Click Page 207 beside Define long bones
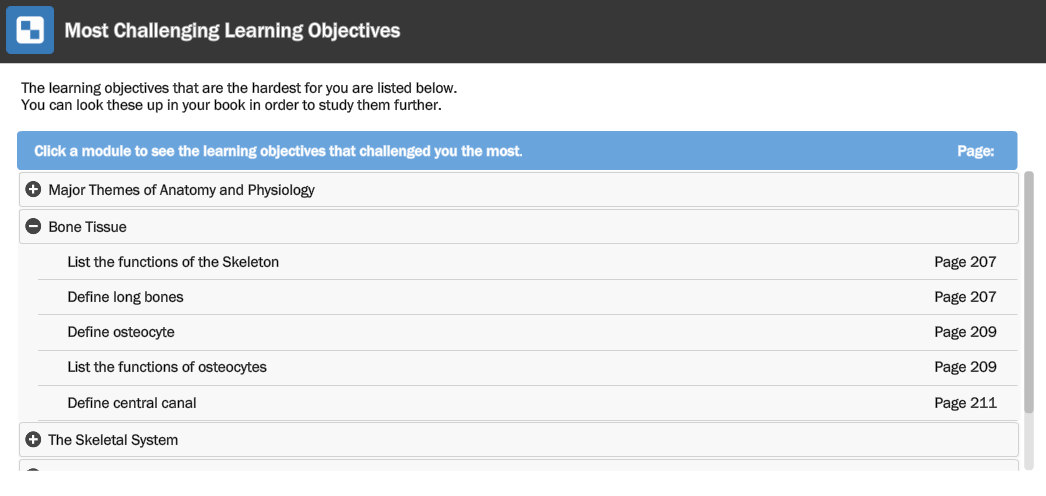The height and width of the screenshot is (496, 1046). click(x=965, y=297)
